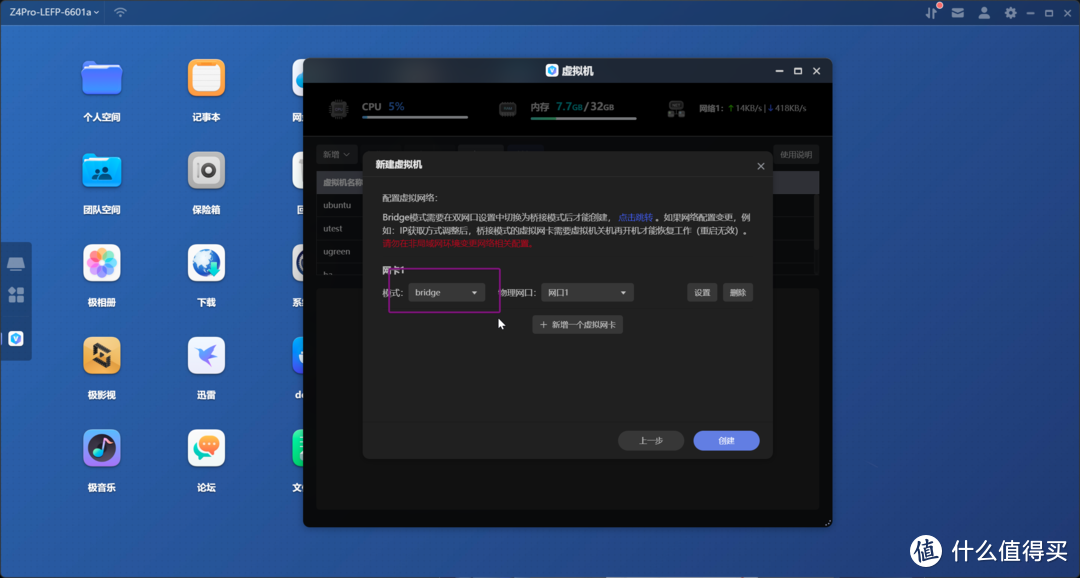This screenshot has height=578, width=1080.
Task: Click the 上一步 button
Action: tap(651, 441)
